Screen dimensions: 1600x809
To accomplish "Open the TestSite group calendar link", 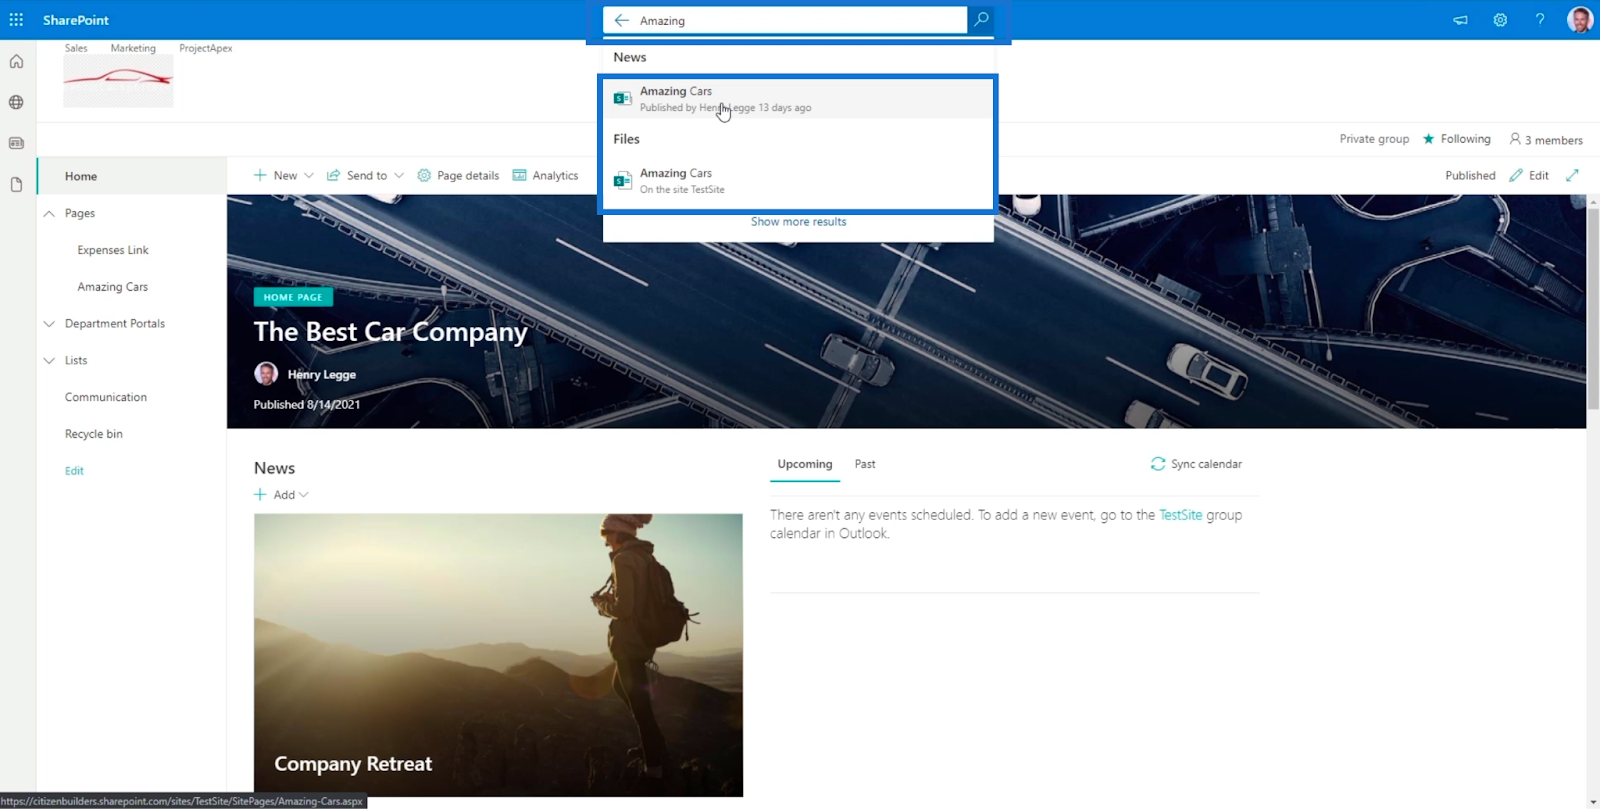I will tap(1180, 515).
